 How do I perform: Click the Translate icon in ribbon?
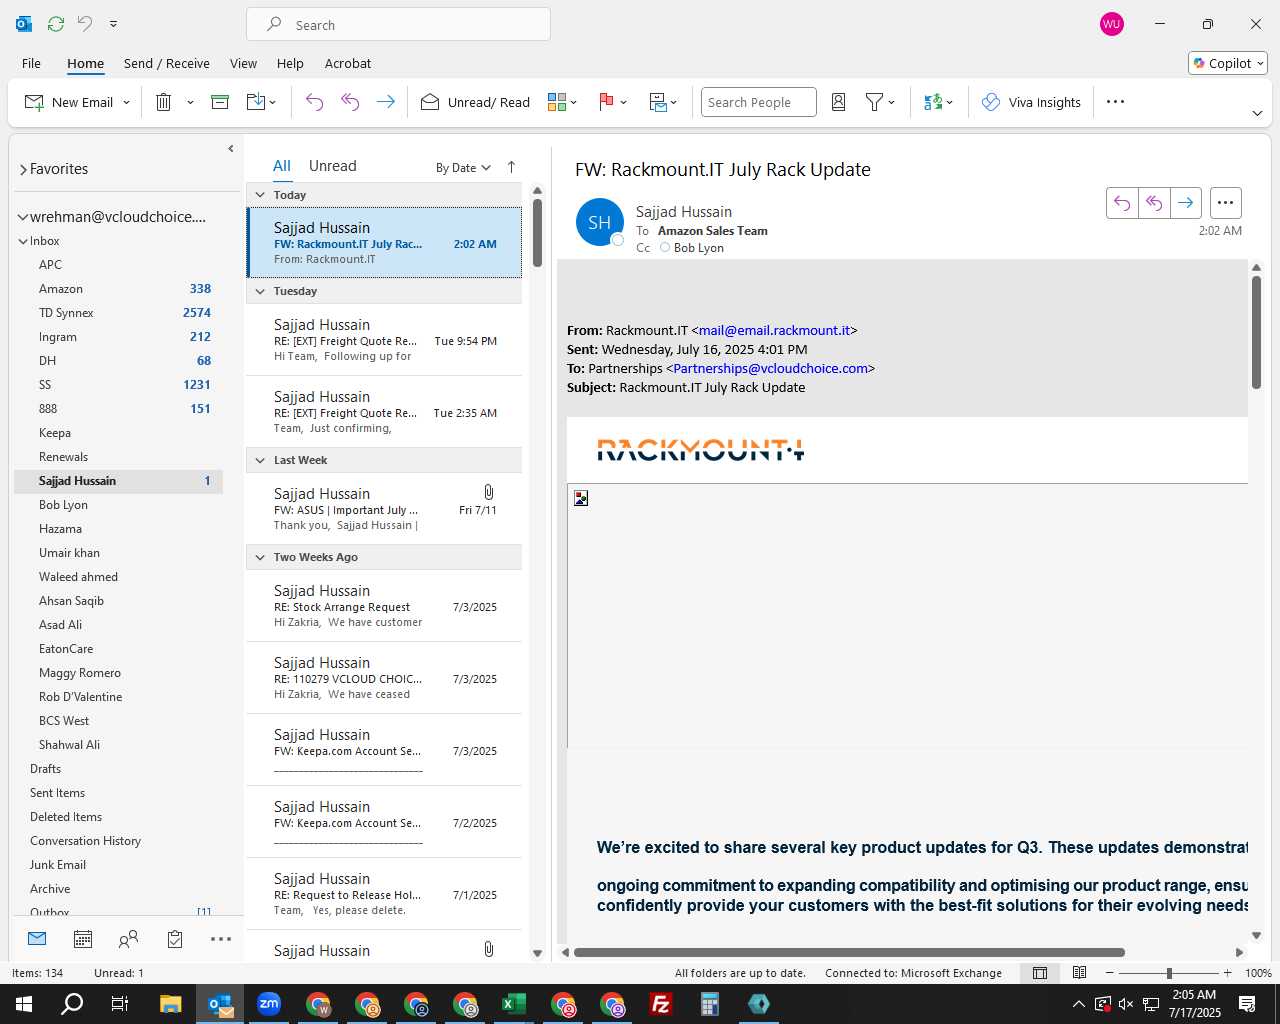pos(933,102)
